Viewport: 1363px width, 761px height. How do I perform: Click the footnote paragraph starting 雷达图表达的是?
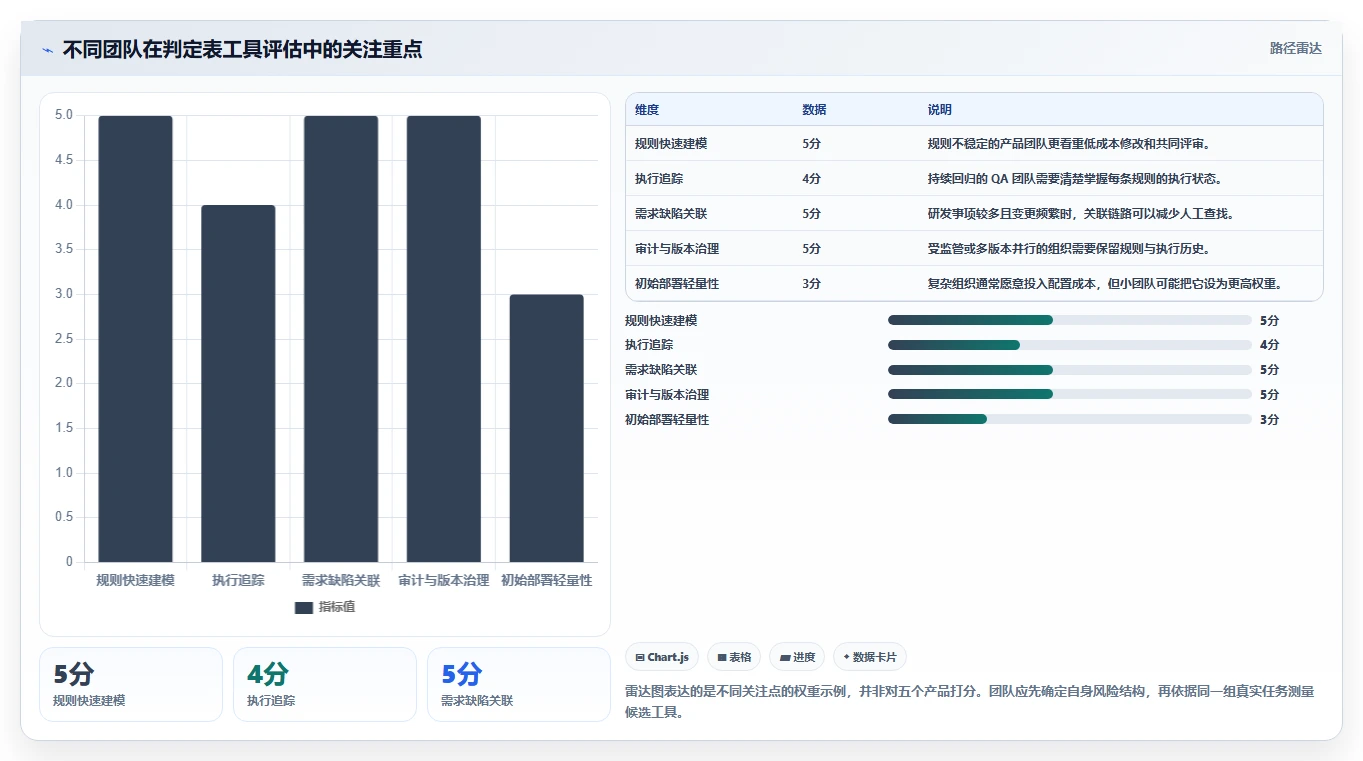point(969,702)
